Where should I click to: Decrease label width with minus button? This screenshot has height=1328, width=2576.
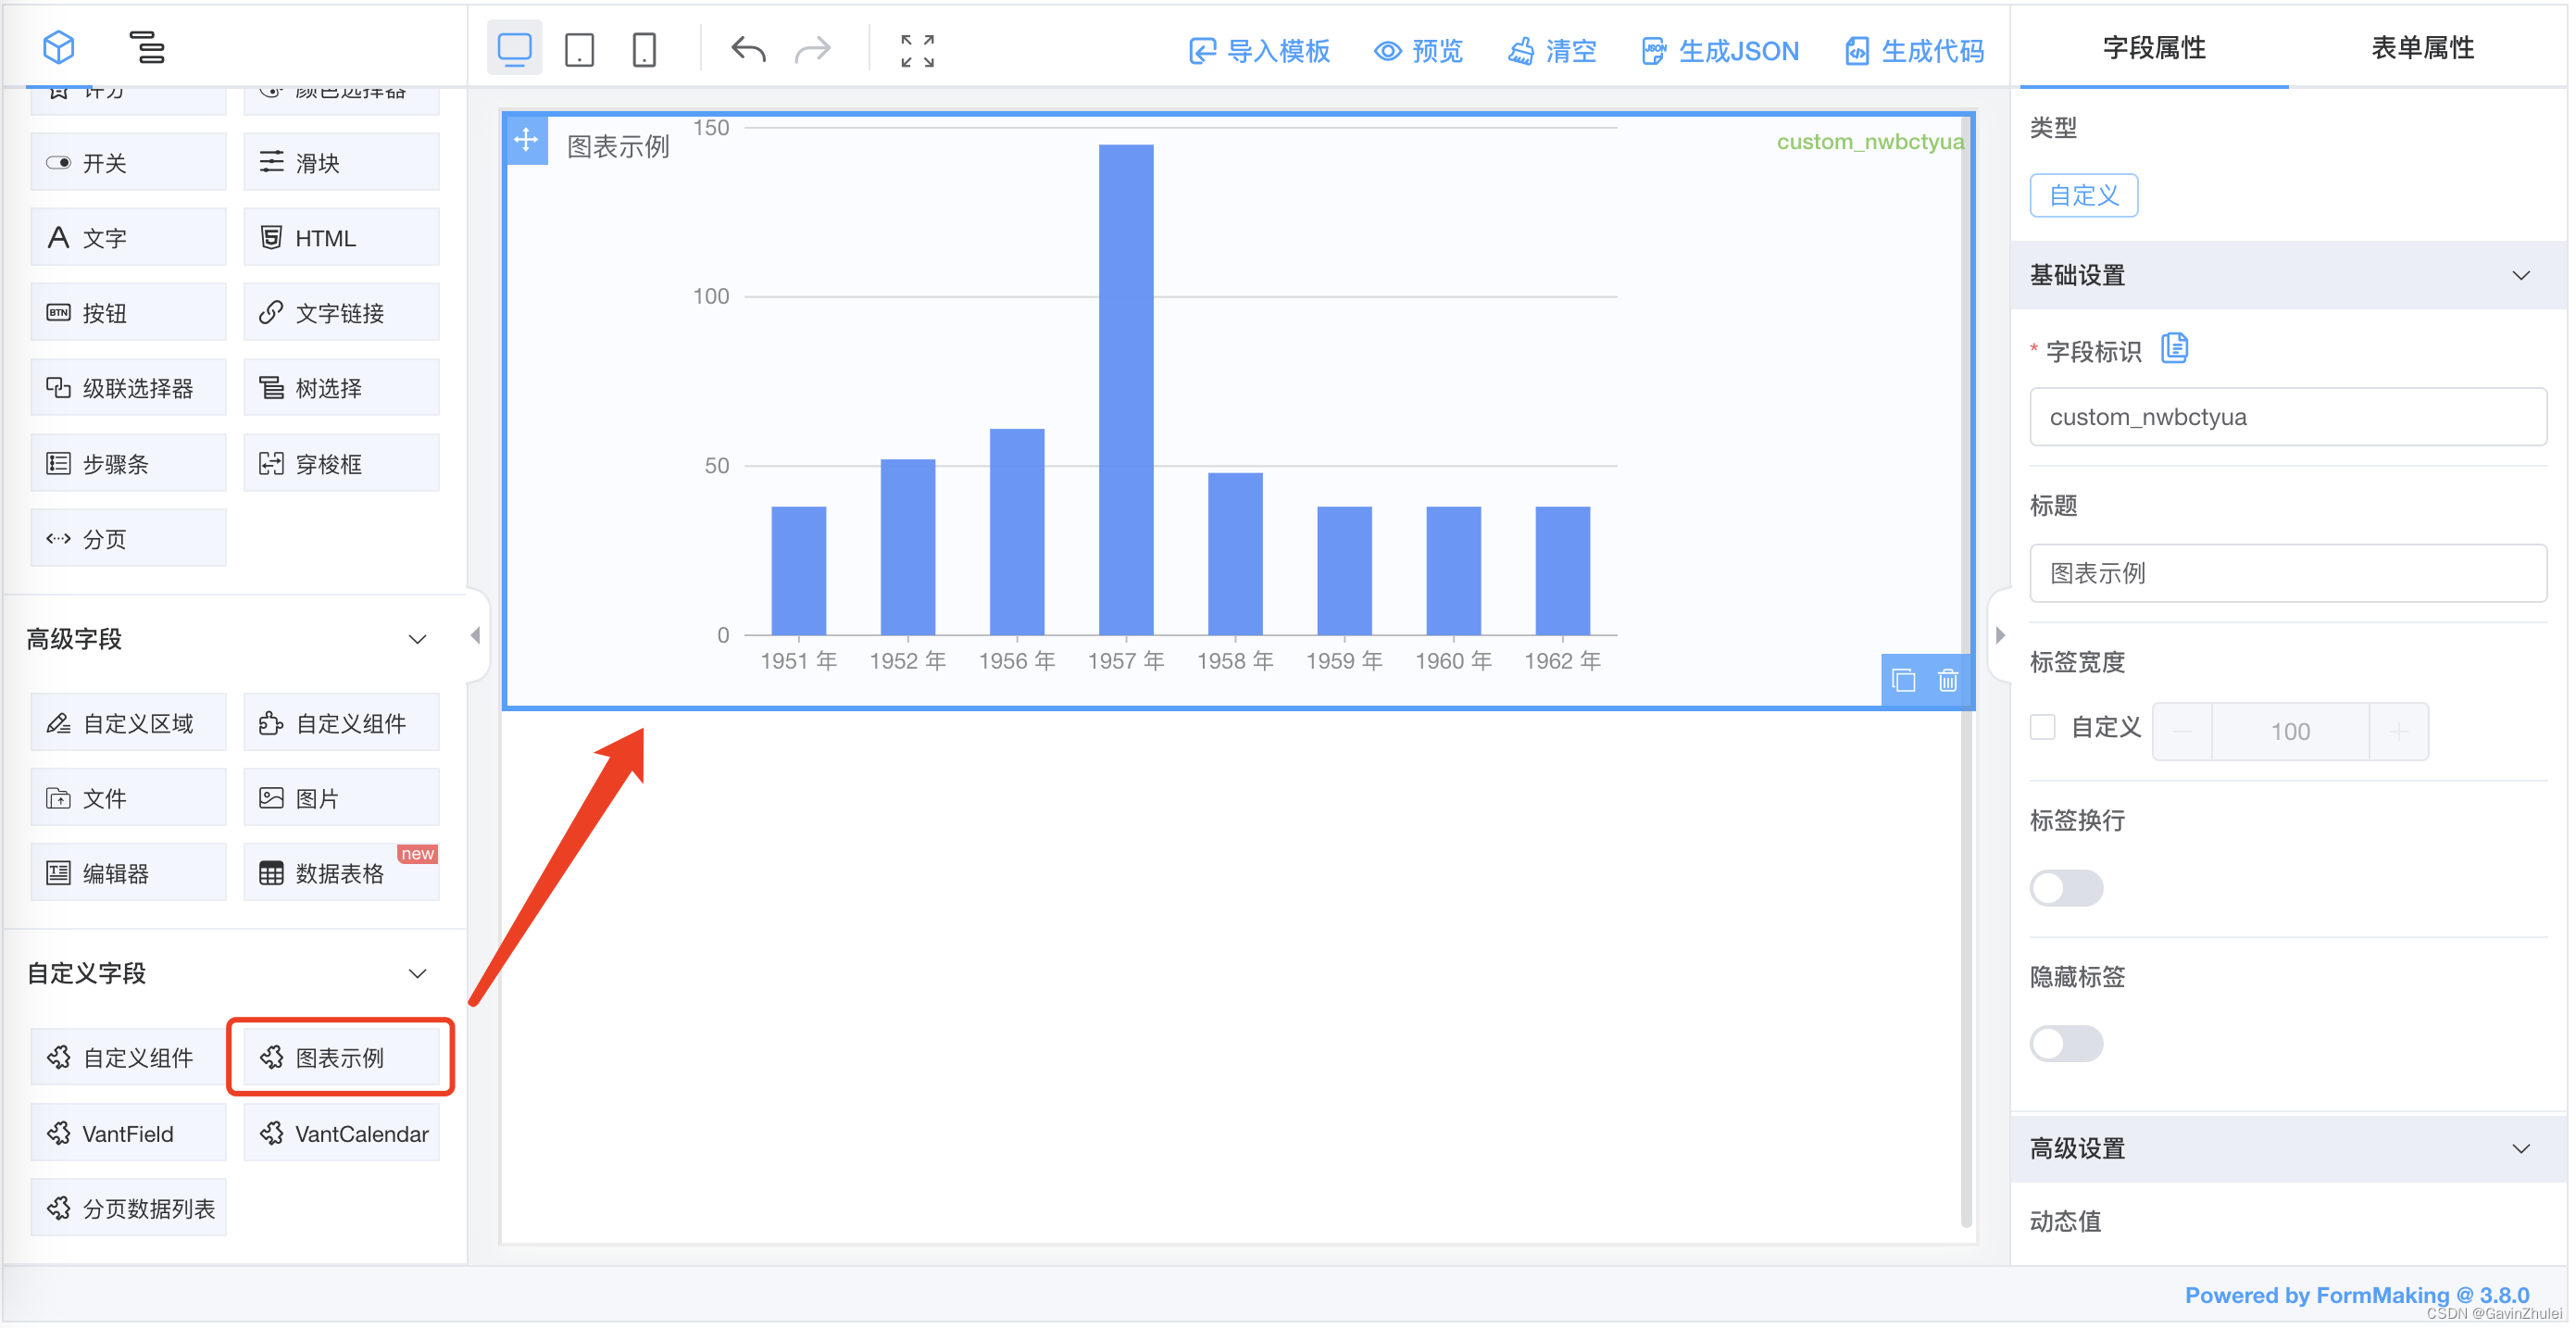tap(2182, 732)
